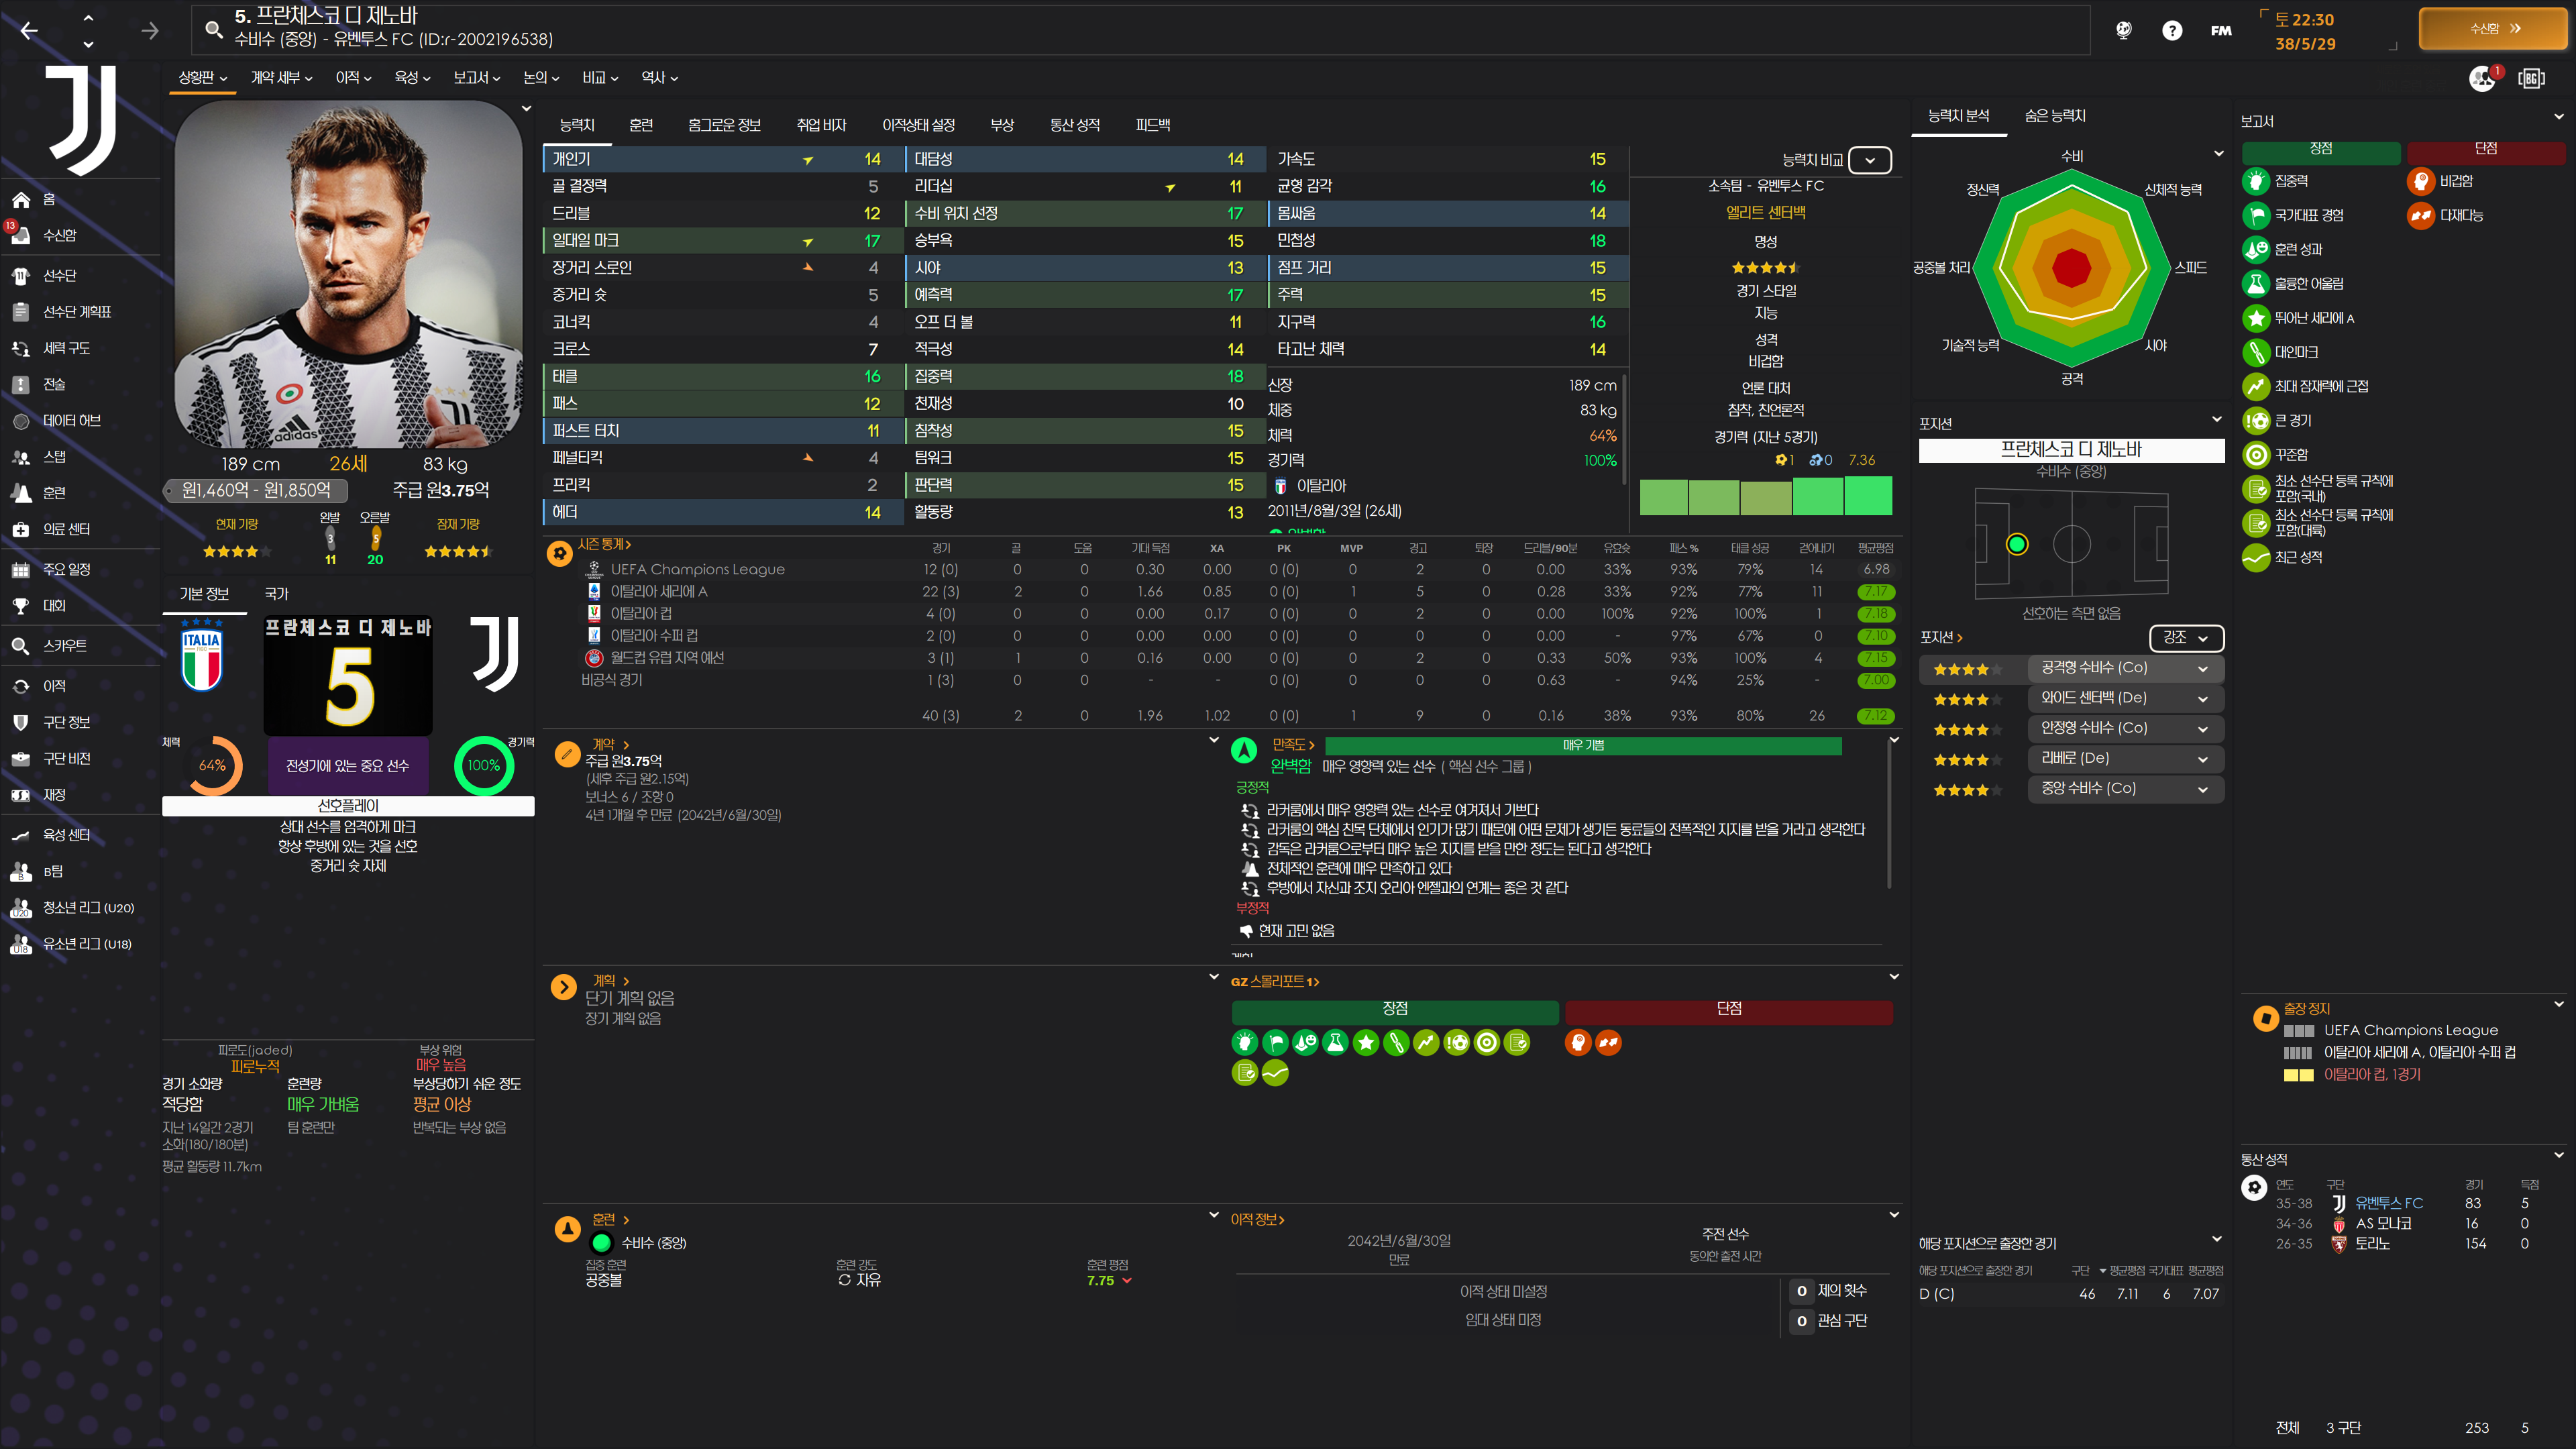This screenshot has height=1449, width=2576.
Task: Open the 능력치 비교 dropdown
Action: pos(1869,160)
